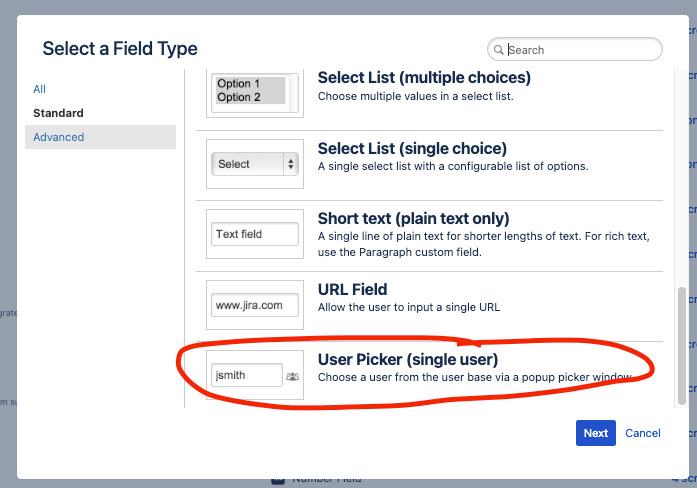Click the Next button
Screen dimensions: 697x488
tap(595, 433)
